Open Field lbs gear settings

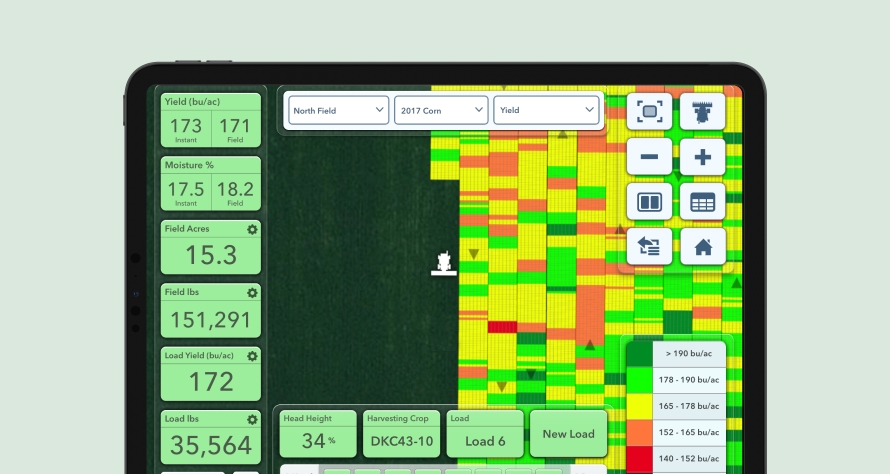pos(252,293)
